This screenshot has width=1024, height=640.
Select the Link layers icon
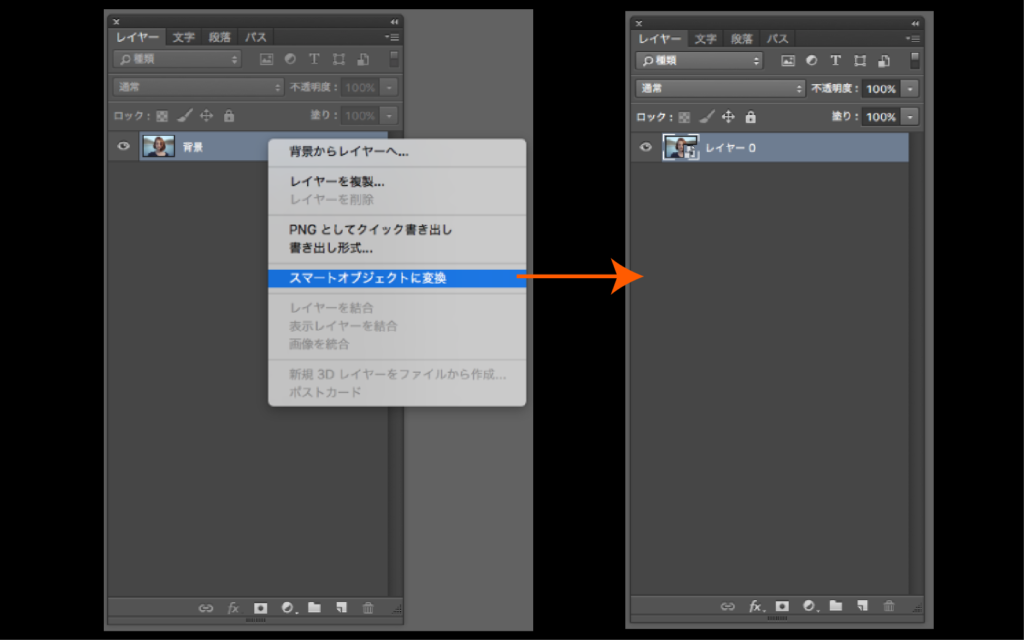(207, 607)
